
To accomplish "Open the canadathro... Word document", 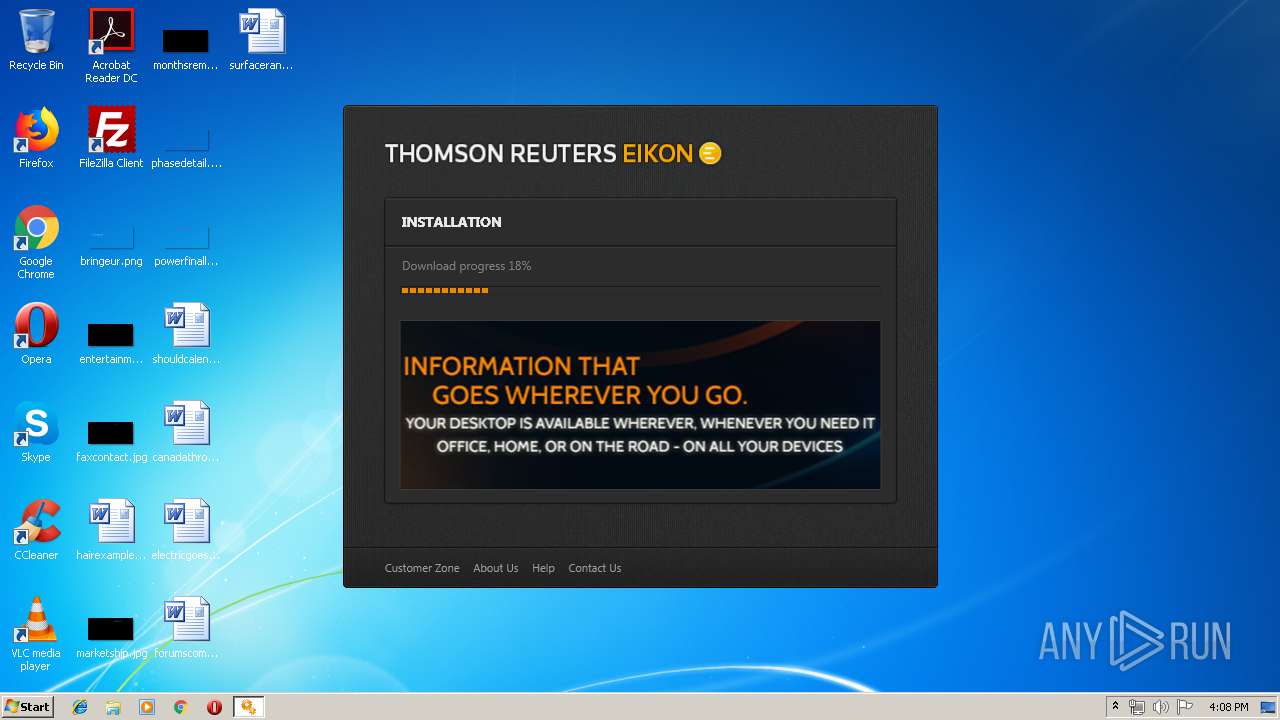I will [186, 432].
